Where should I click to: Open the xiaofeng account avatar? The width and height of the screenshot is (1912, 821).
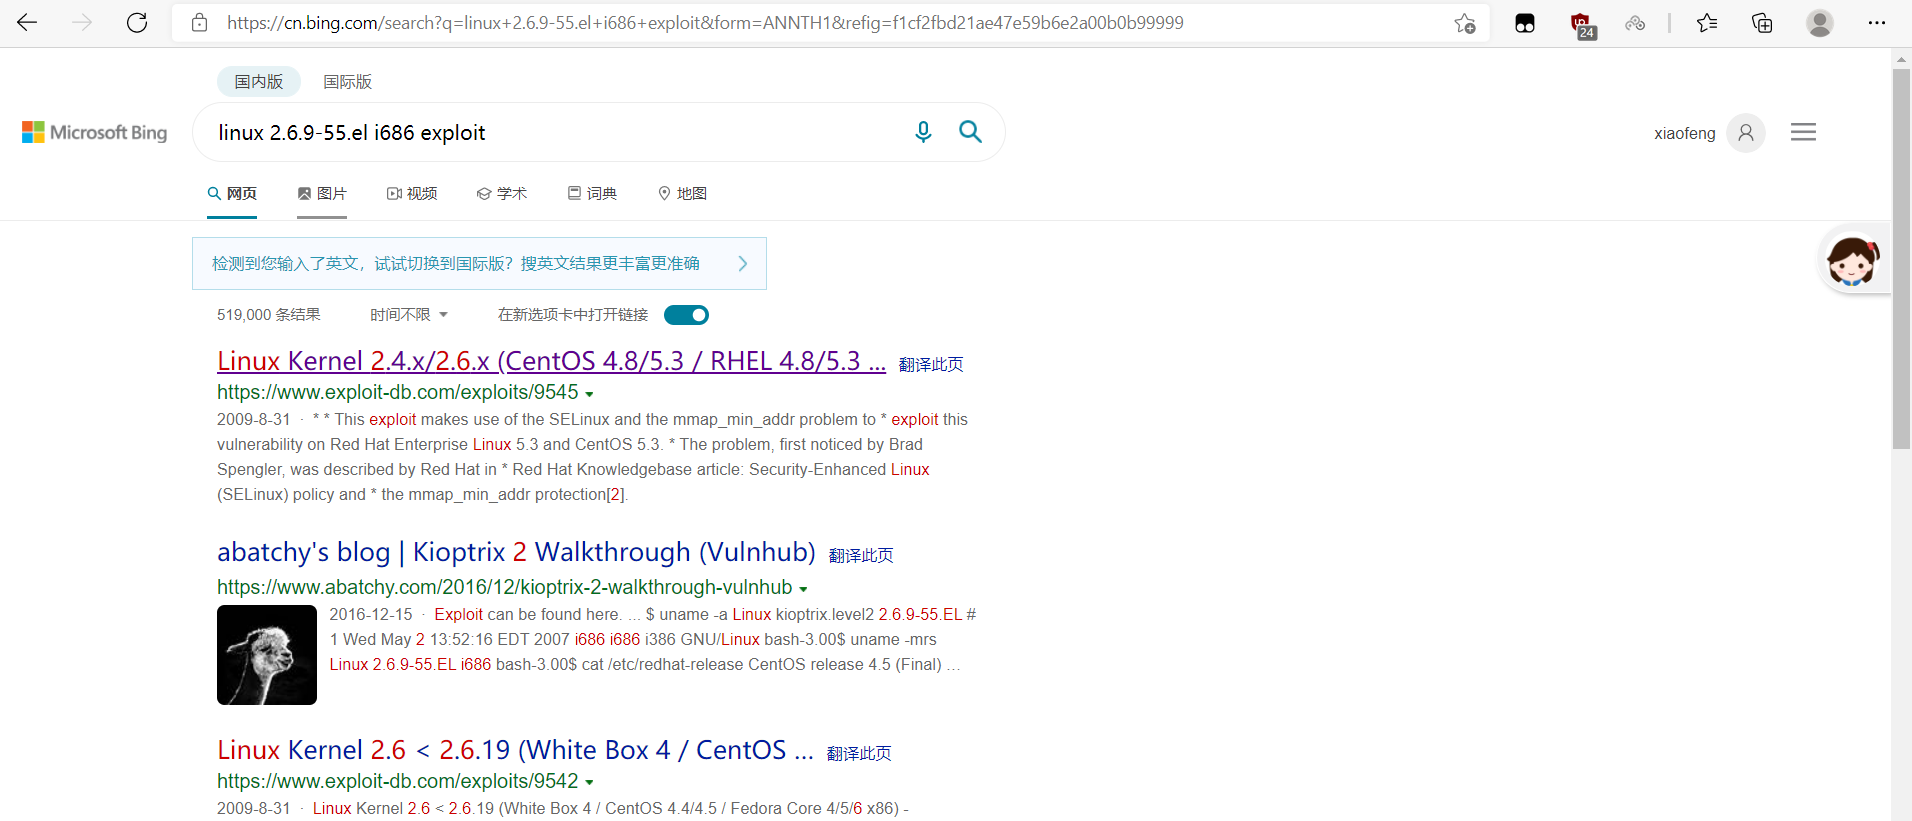click(1746, 132)
